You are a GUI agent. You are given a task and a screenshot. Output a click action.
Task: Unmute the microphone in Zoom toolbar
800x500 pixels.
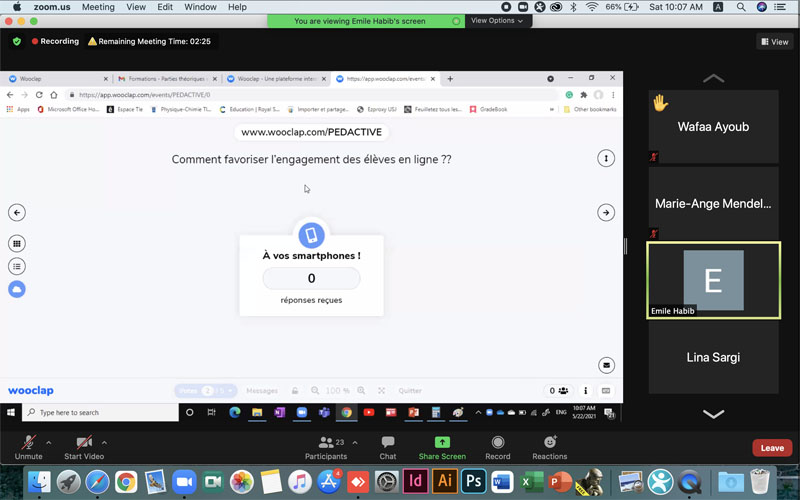28,447
